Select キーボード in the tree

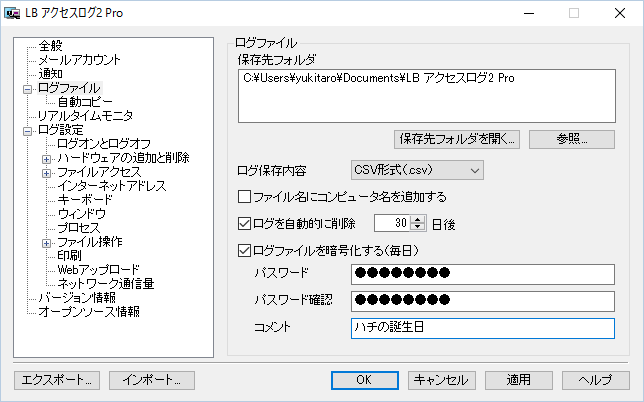(x=85, y=200)
